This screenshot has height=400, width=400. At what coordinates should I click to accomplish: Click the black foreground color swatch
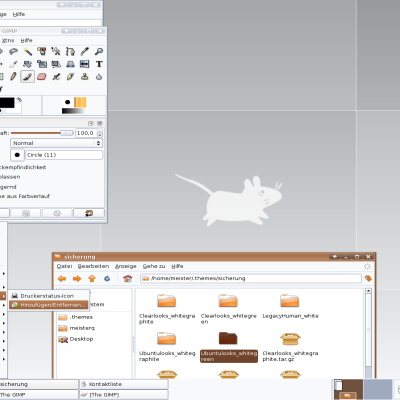click(x=7, y=102)
